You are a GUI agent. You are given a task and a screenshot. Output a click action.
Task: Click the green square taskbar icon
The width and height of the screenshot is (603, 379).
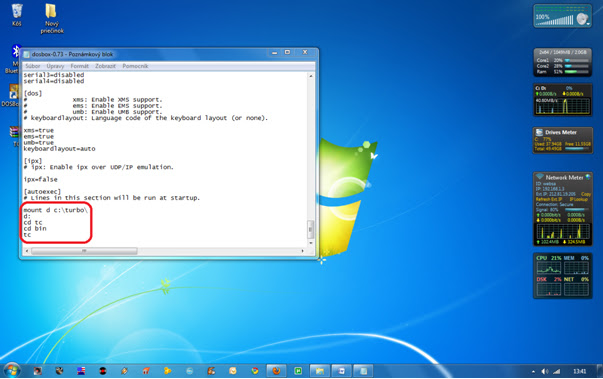pyautogui.click(x=298, y=371)
